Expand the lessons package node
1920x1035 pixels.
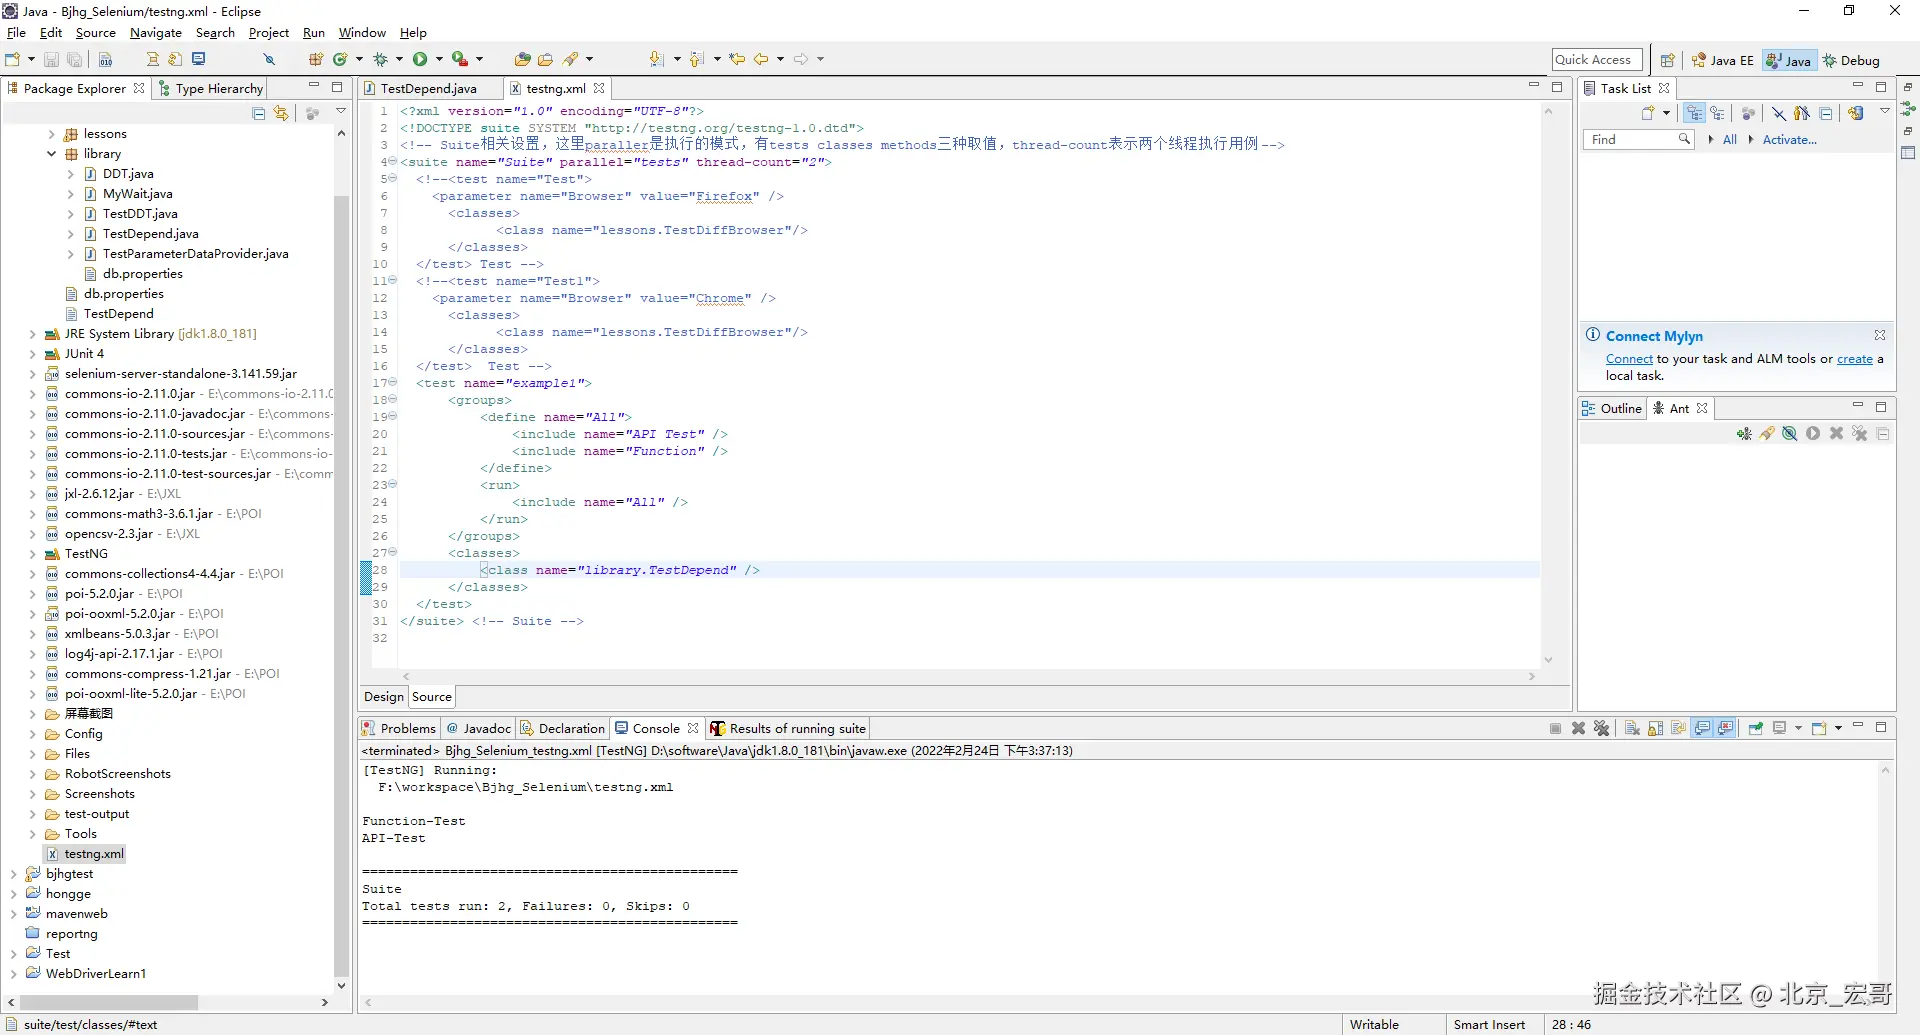(x=52, y=134)
